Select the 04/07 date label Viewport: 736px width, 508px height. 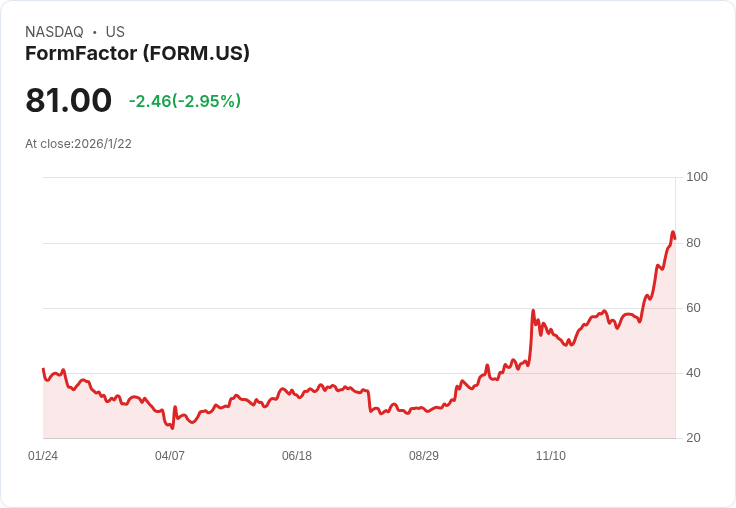point(170,456)
